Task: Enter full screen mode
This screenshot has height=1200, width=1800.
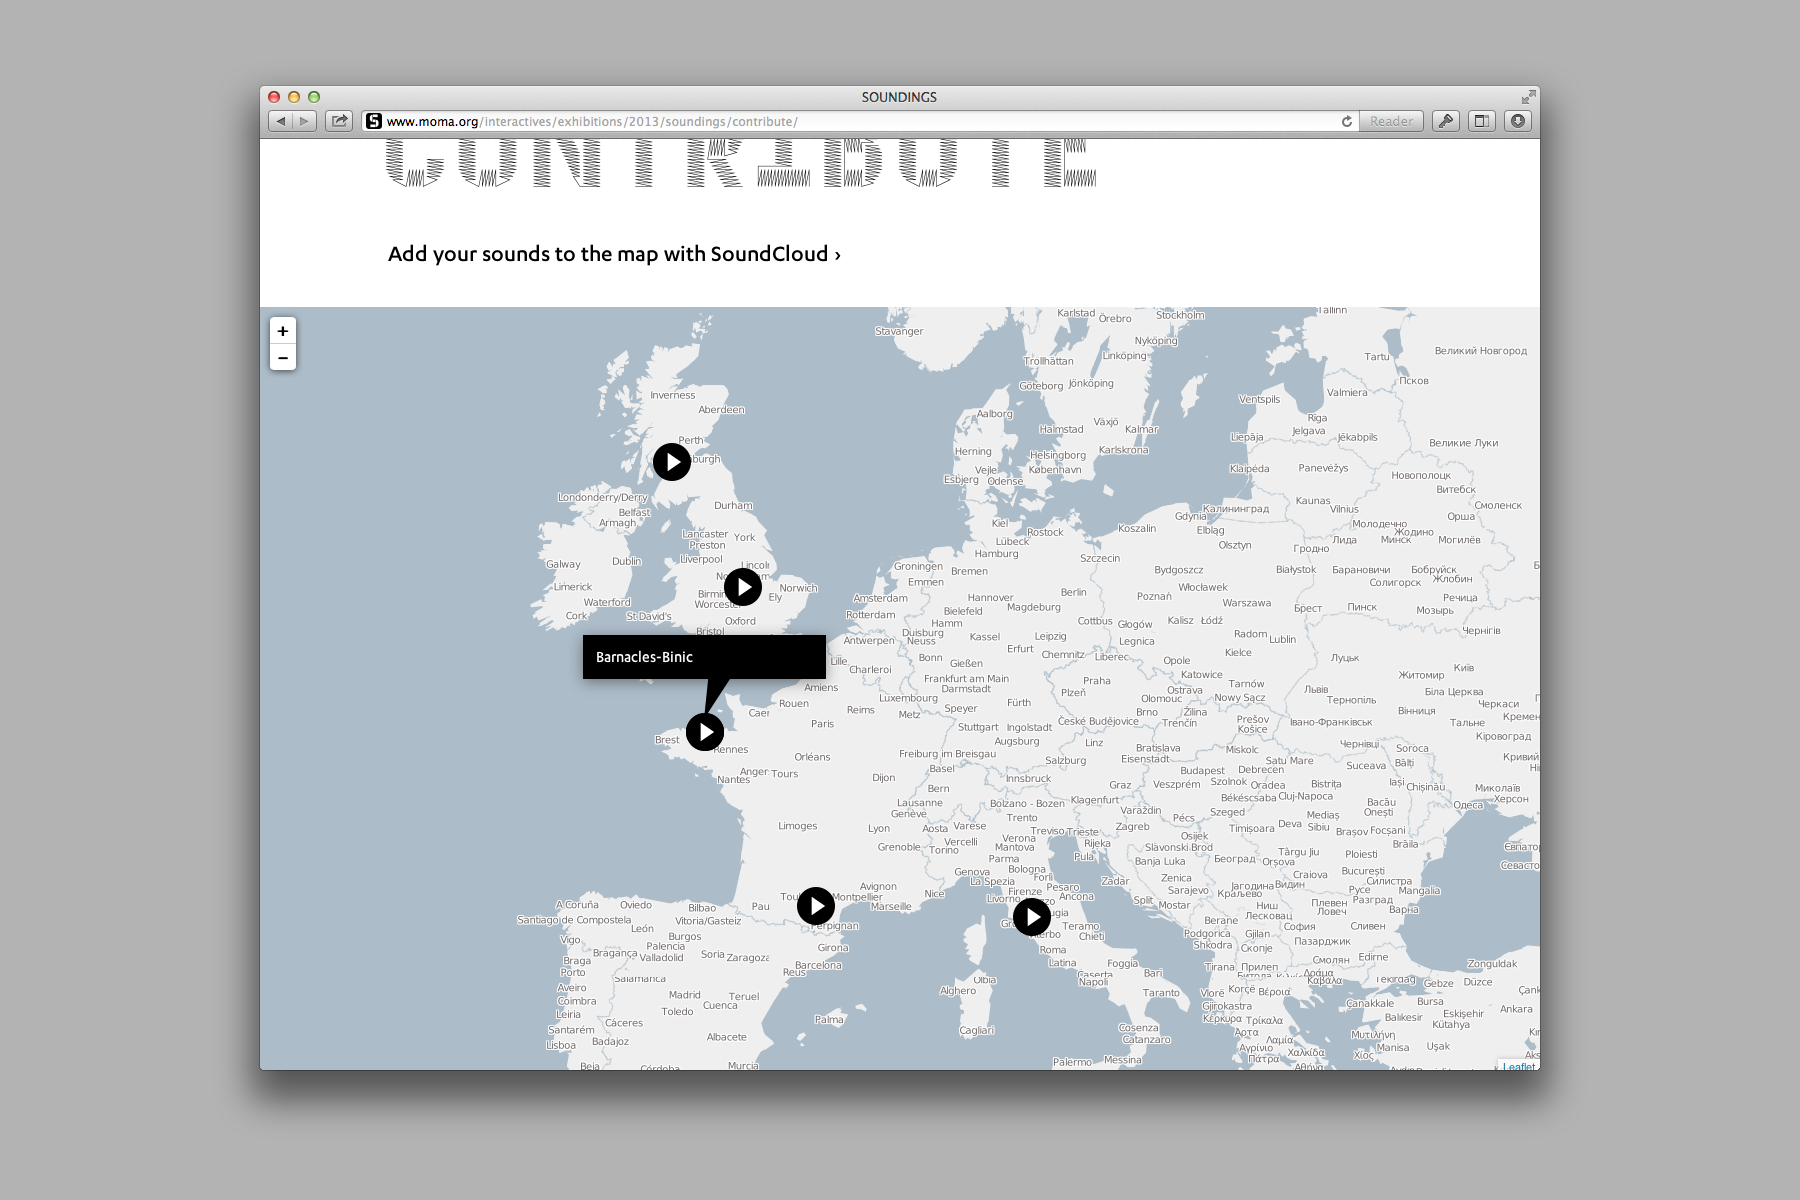Action: 1528,97
